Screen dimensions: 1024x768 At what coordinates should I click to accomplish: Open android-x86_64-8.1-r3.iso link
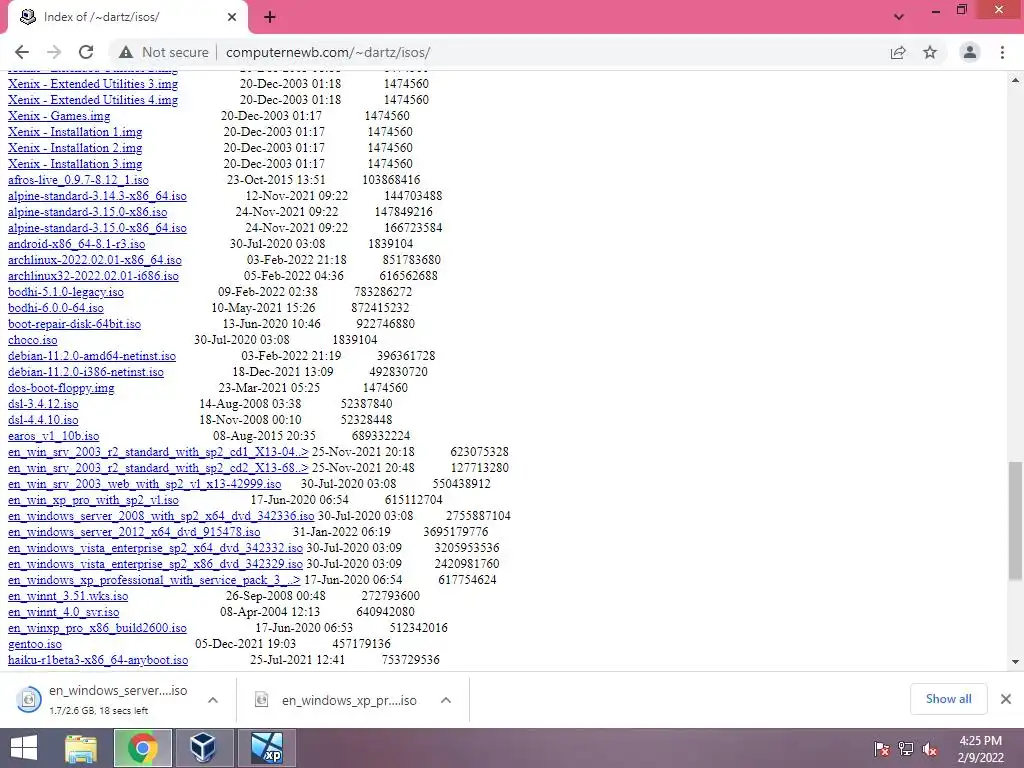[x=76, y=244]
